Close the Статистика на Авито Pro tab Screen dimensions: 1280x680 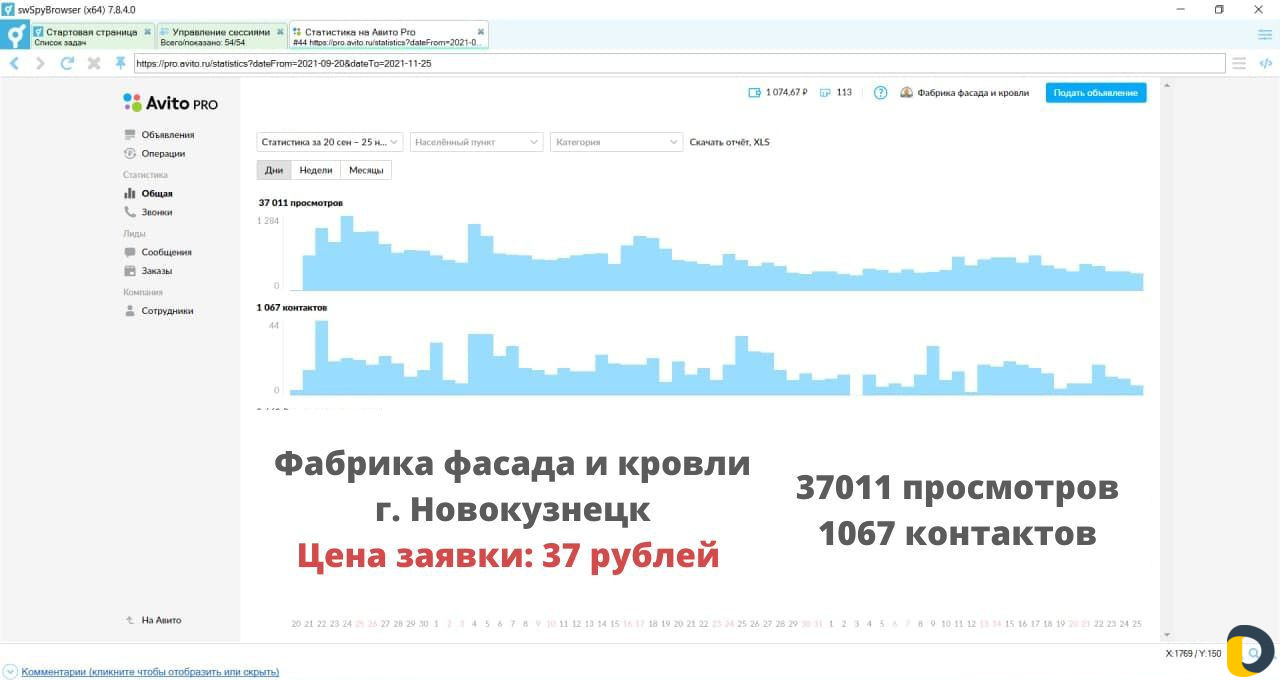point(481,32)
